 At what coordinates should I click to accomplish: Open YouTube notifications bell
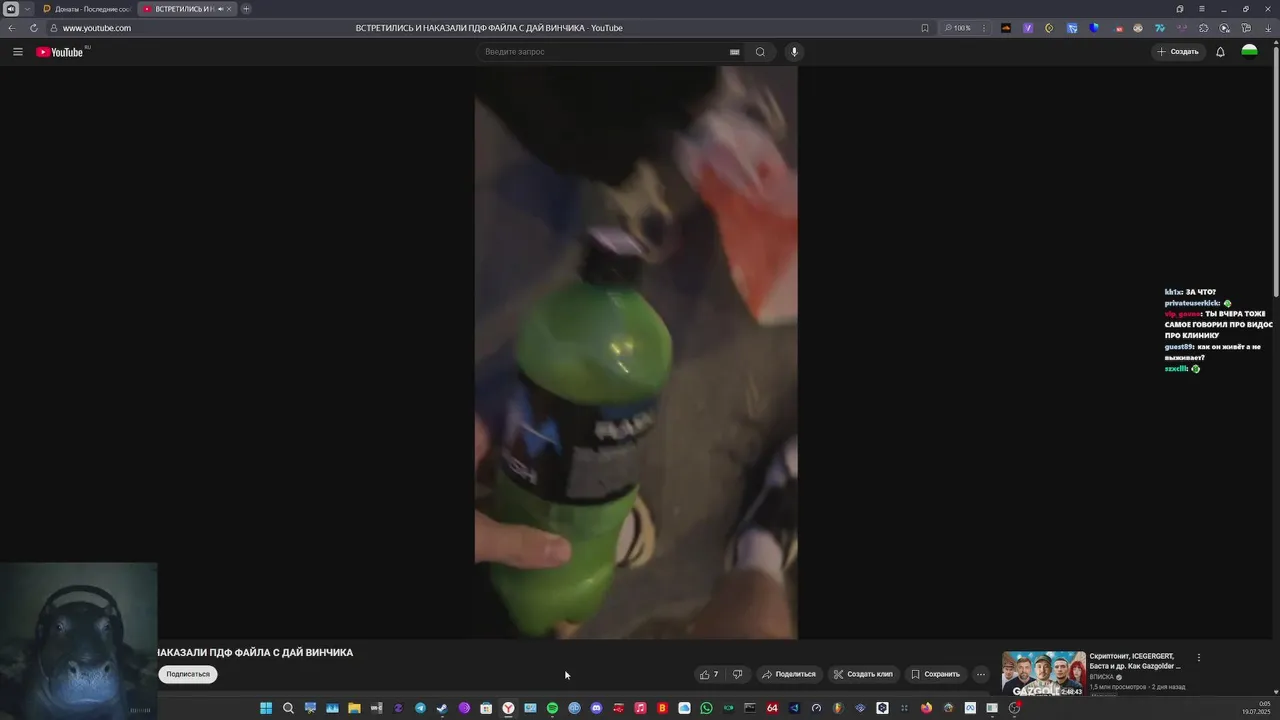click(x=1220, y=52)
